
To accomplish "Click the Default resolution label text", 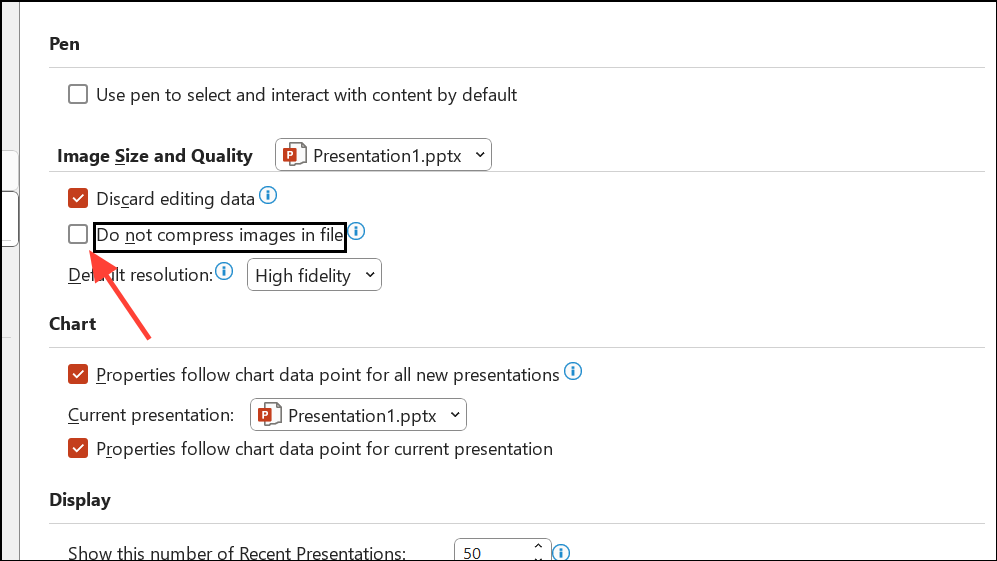I will click(140, 274).
